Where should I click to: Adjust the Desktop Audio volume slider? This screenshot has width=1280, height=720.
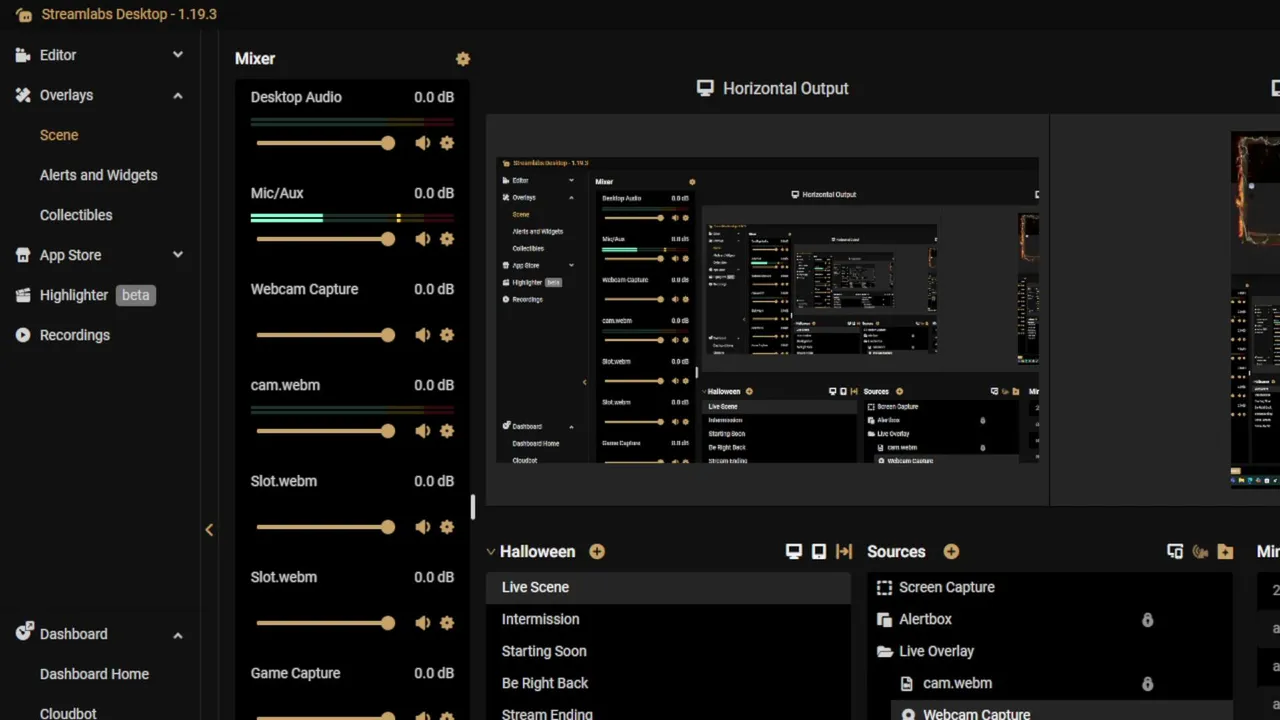tap(325, 143)
